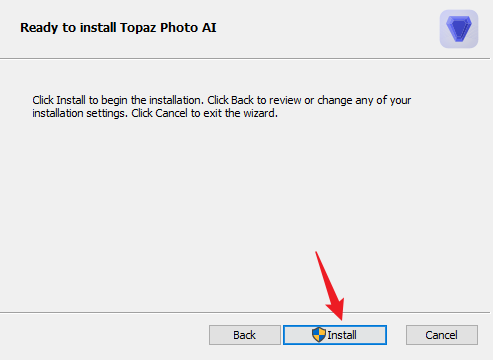Click the "Install" text beside the shield

point(342,335)
